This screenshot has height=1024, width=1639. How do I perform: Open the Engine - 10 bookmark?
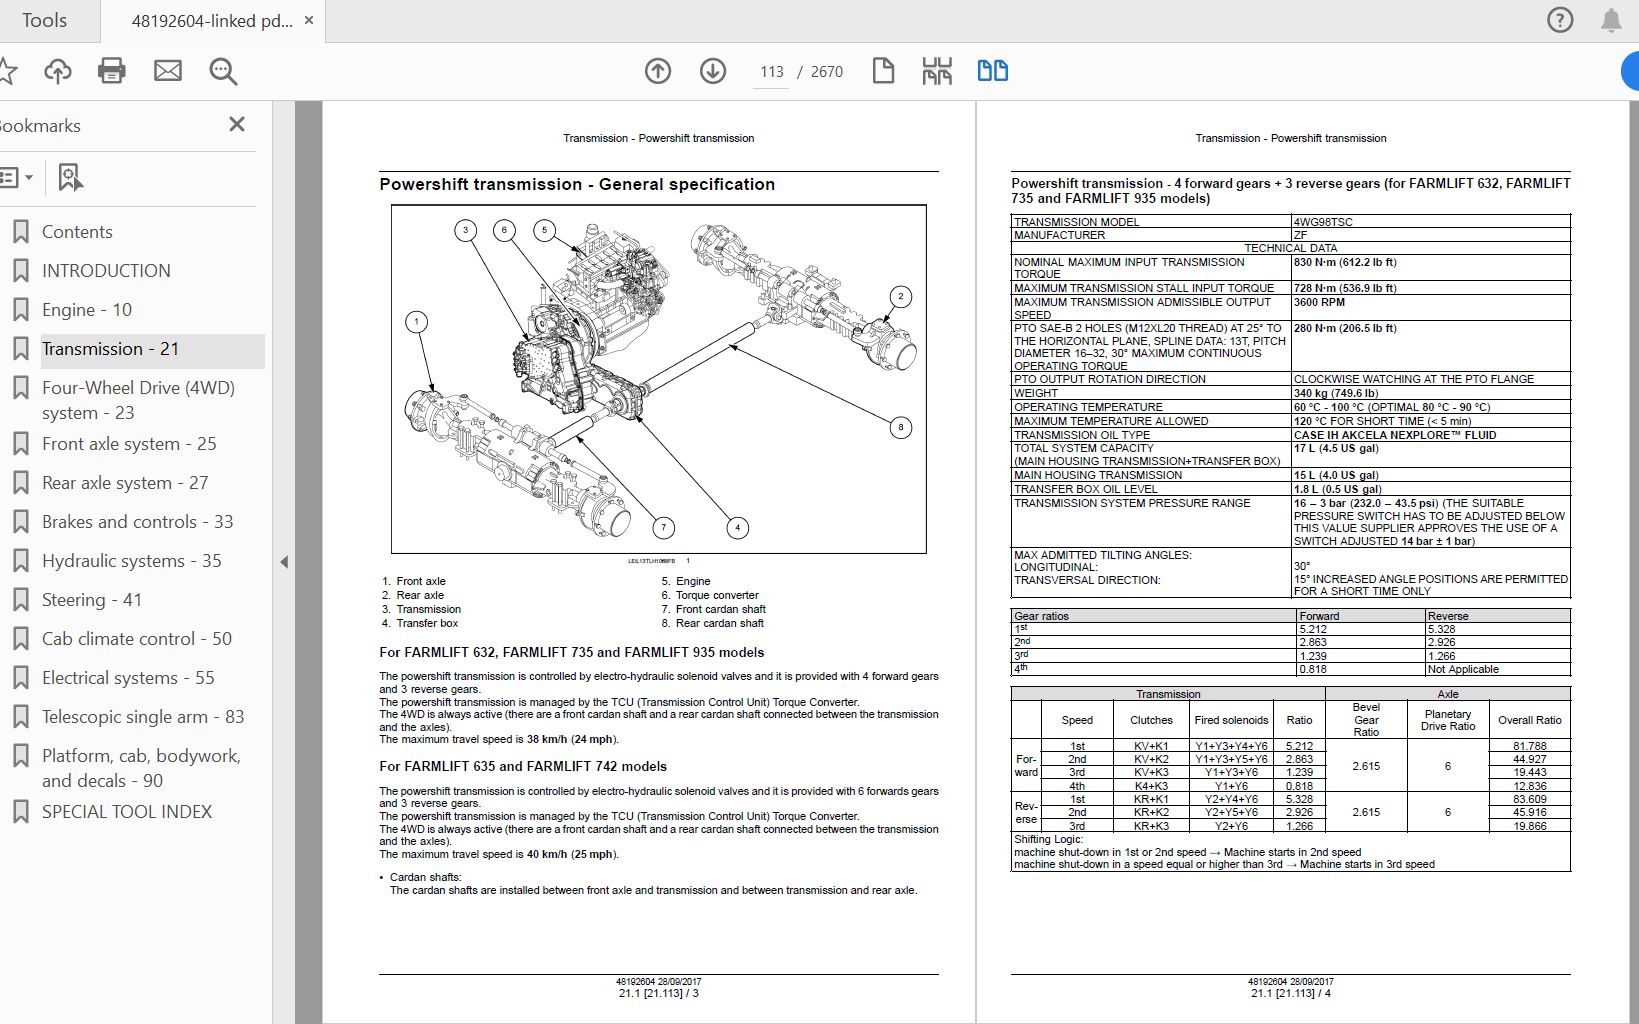pos(87,310)
